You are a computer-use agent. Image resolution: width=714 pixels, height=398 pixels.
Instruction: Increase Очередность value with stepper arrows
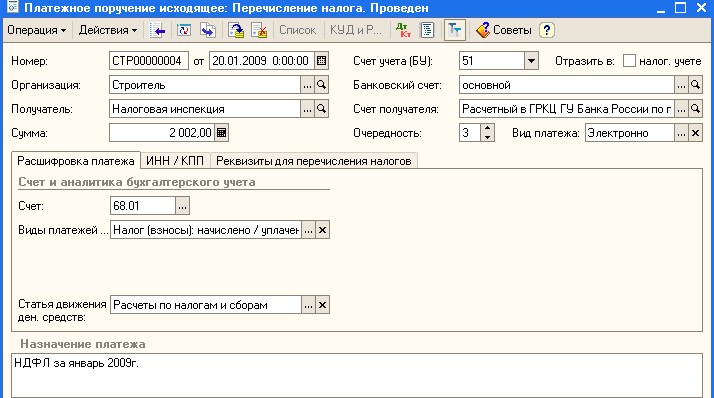coord(487,128)
